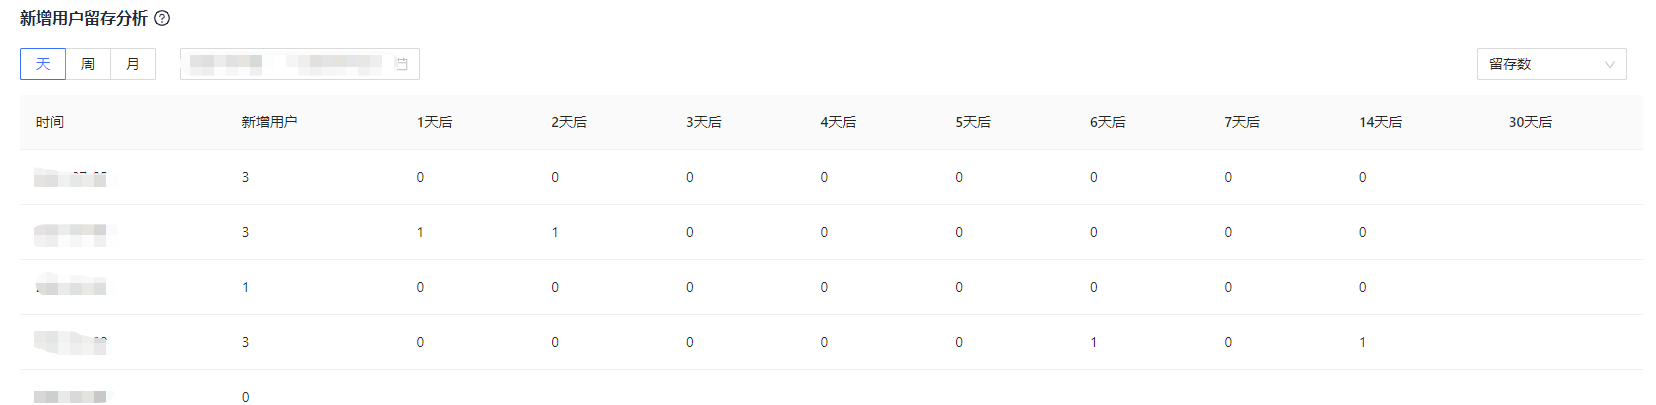This screenshot has height=405, width=1656.
Task: Click the 30天后 column header
Action: pos(1530,122)
